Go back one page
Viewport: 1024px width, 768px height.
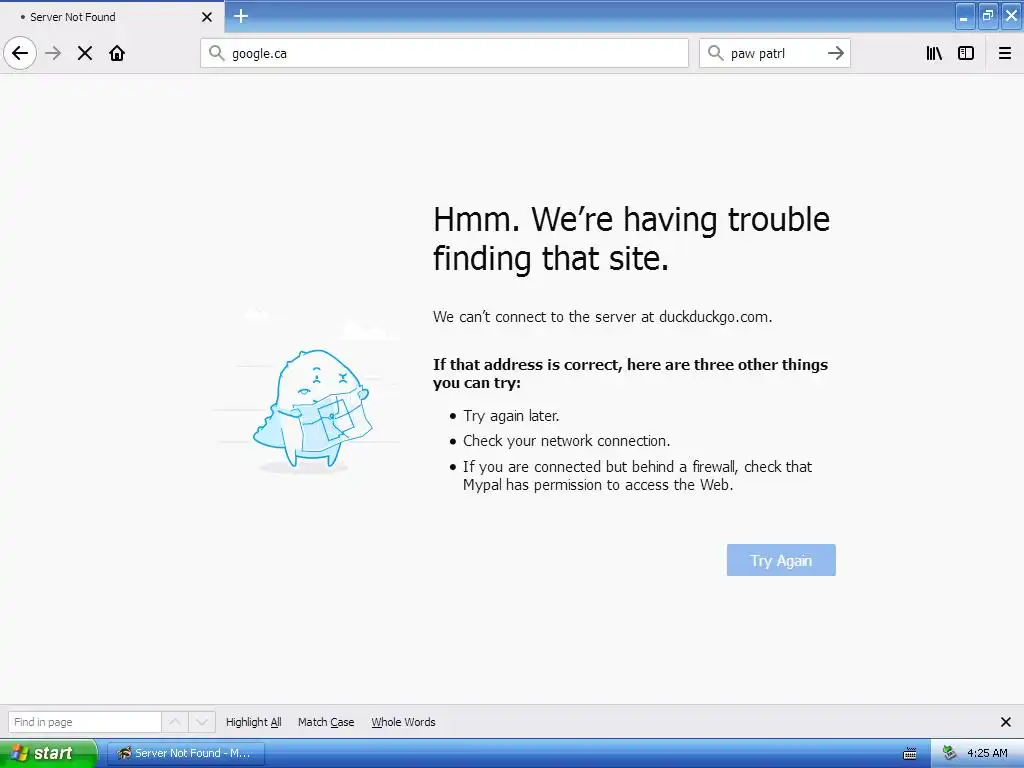click(20, 53)
